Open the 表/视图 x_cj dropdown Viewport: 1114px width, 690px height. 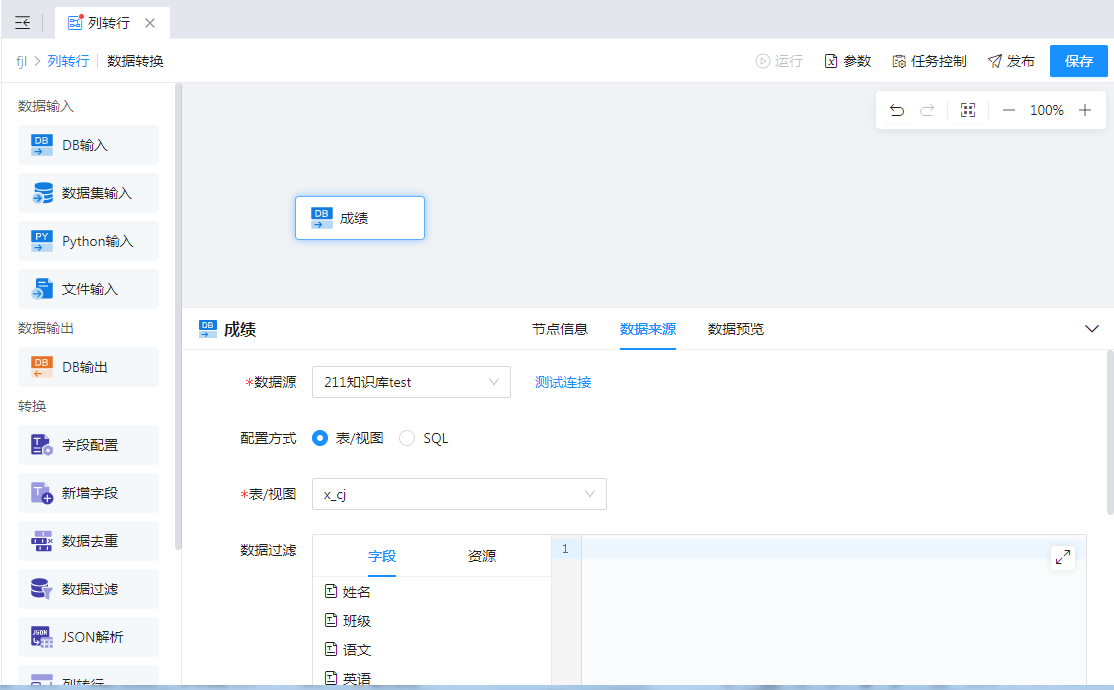point(459,494)
